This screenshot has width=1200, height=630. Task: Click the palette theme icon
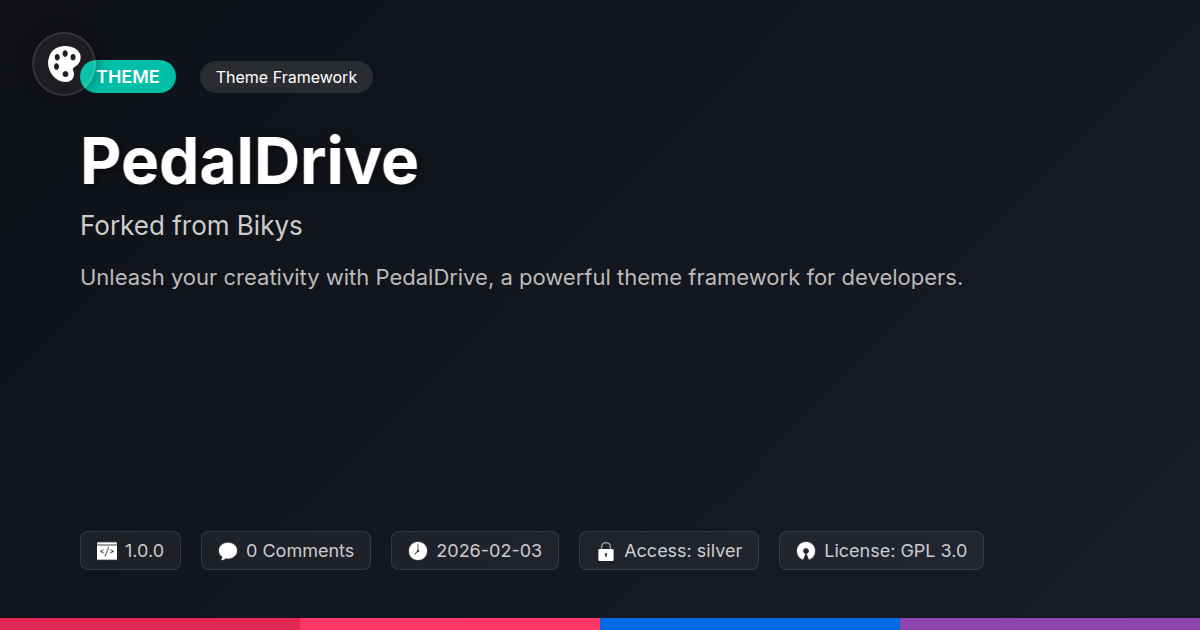64,64
